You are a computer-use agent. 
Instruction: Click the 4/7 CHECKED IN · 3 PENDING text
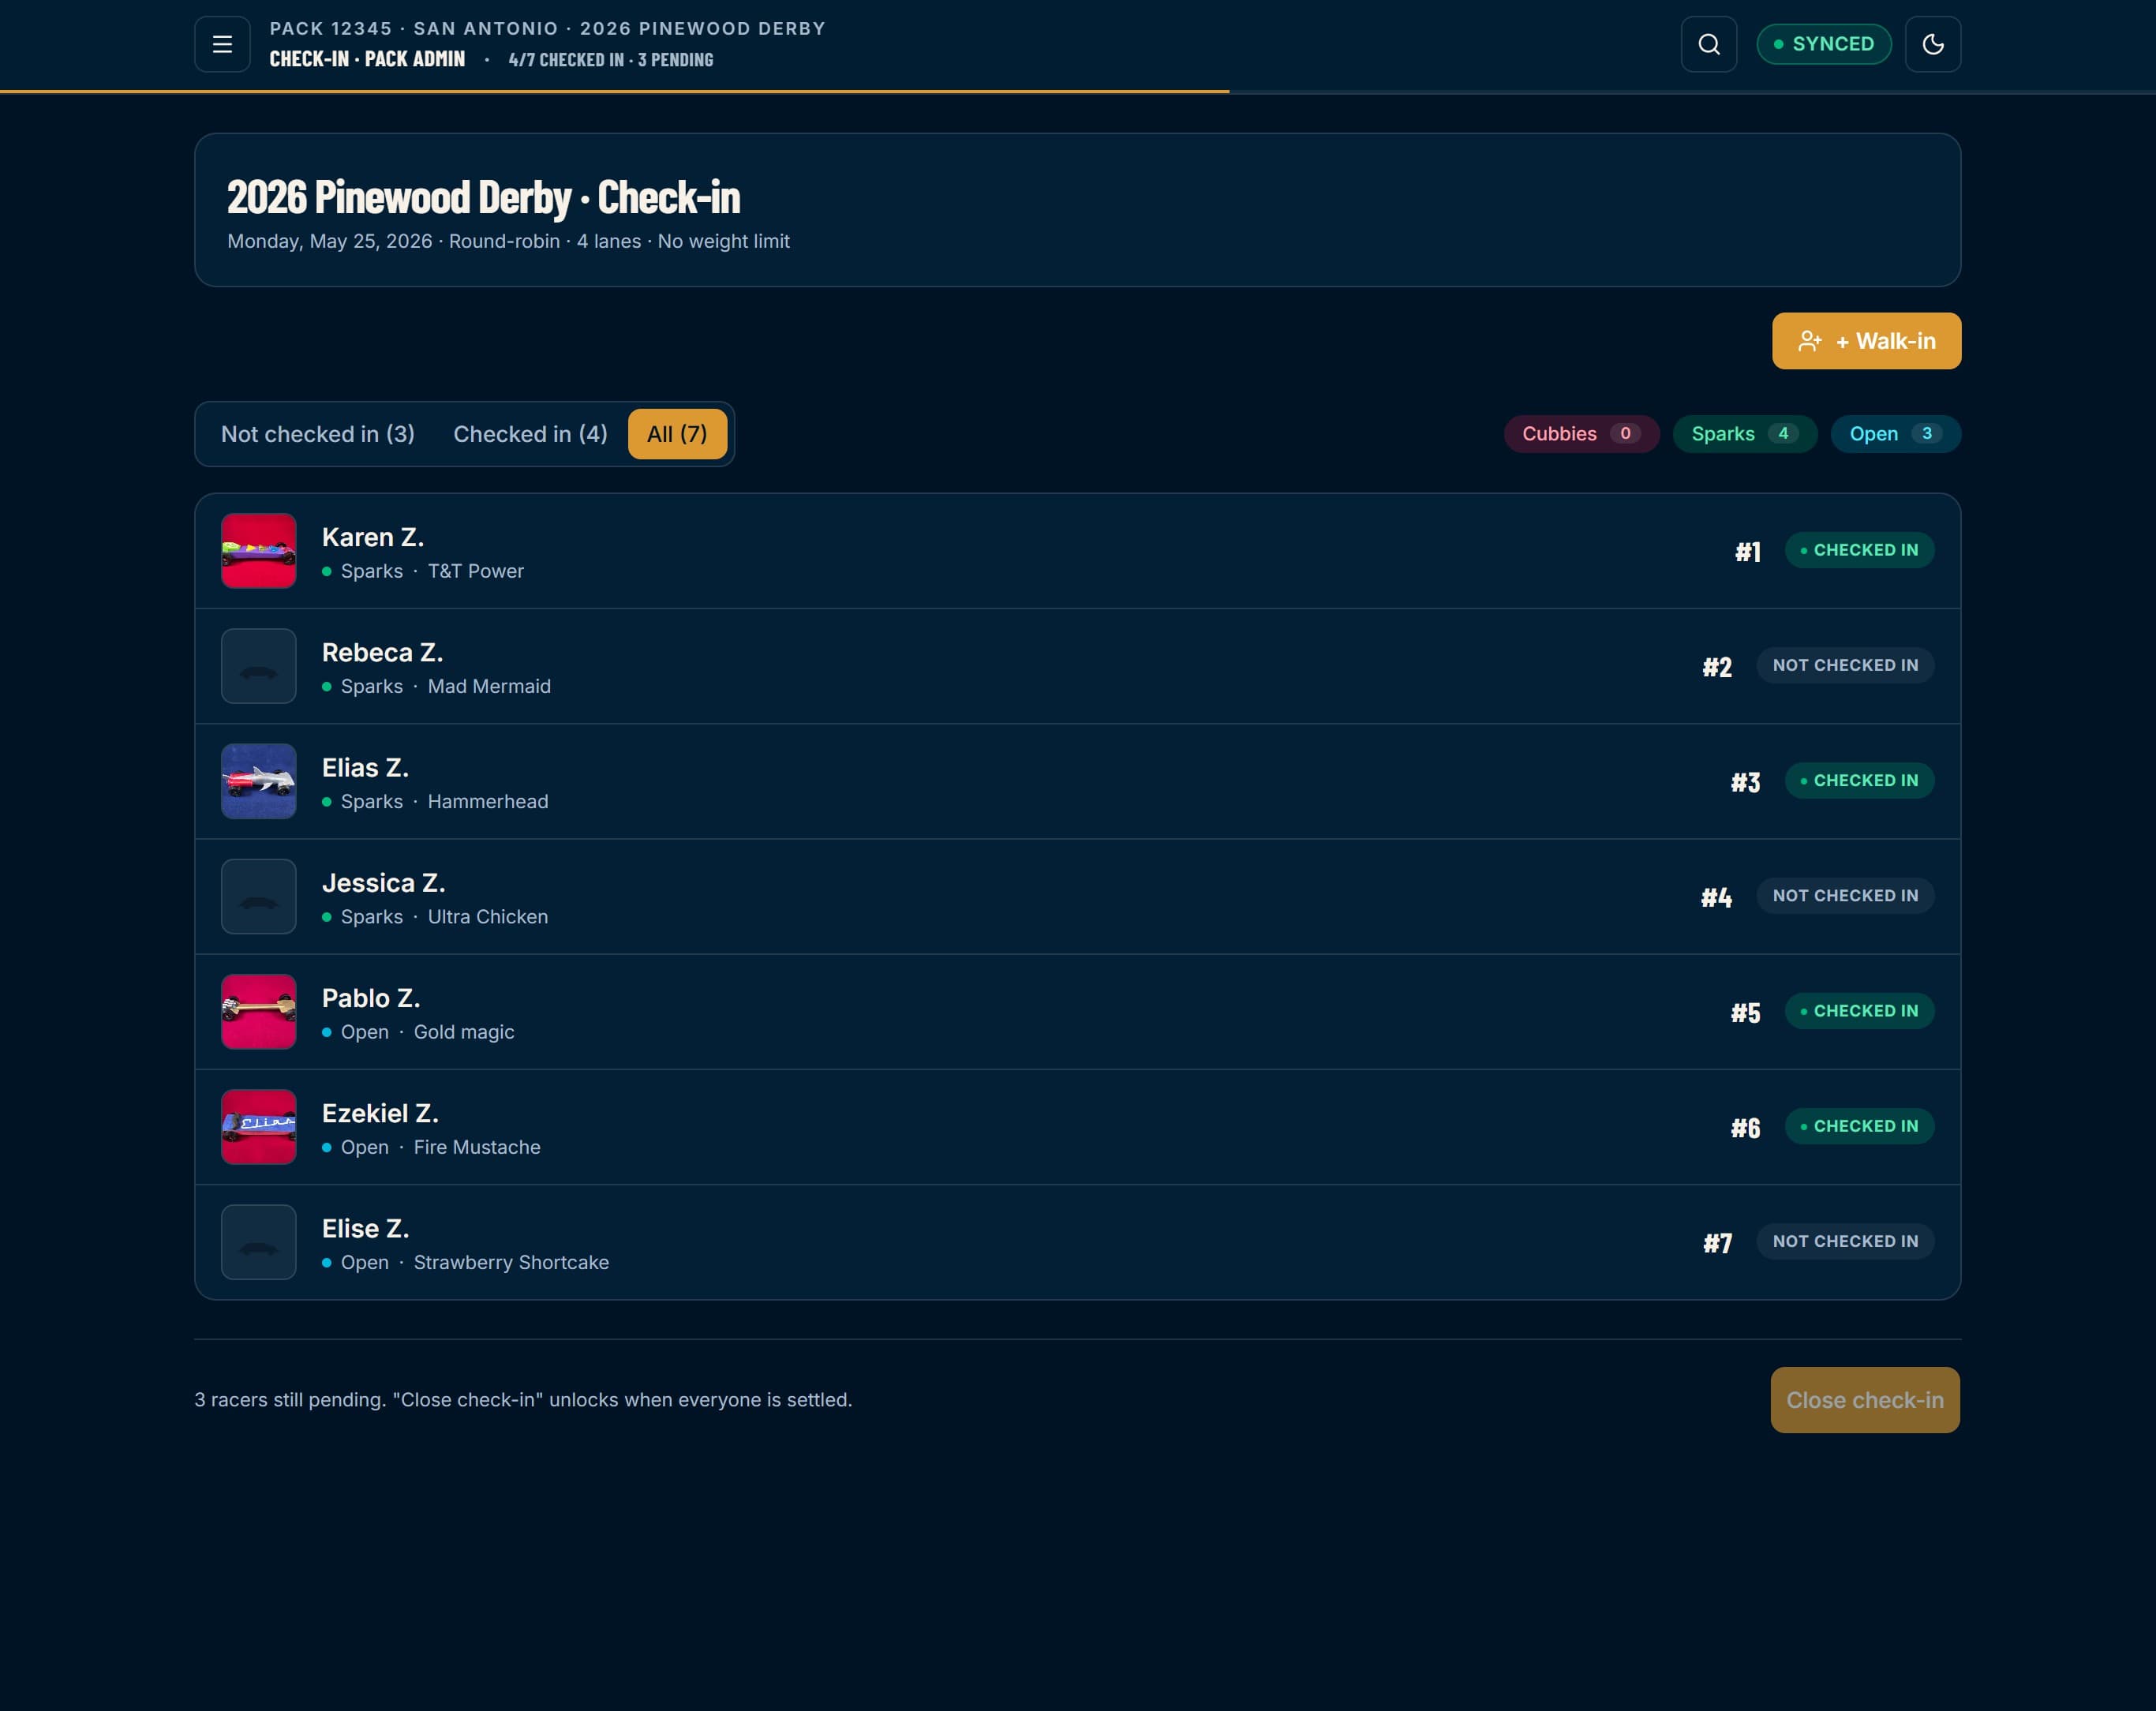611,60
